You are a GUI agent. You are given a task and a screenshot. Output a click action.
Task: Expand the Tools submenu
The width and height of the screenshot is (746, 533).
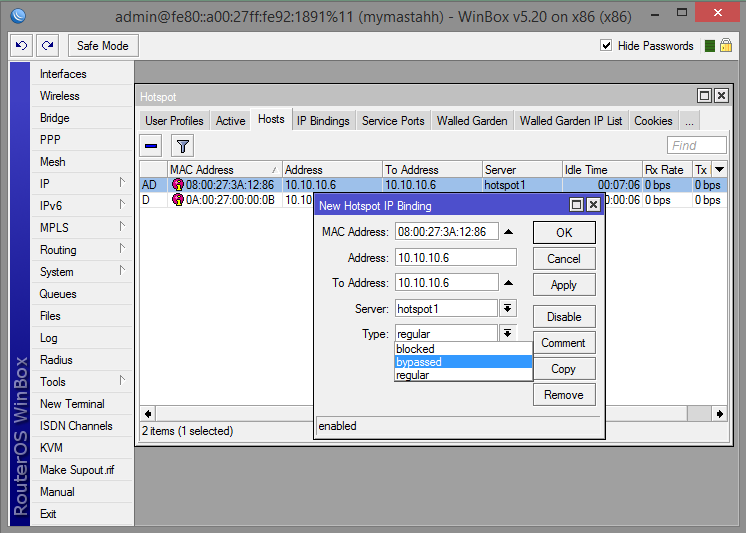click(x=122, y=381)
